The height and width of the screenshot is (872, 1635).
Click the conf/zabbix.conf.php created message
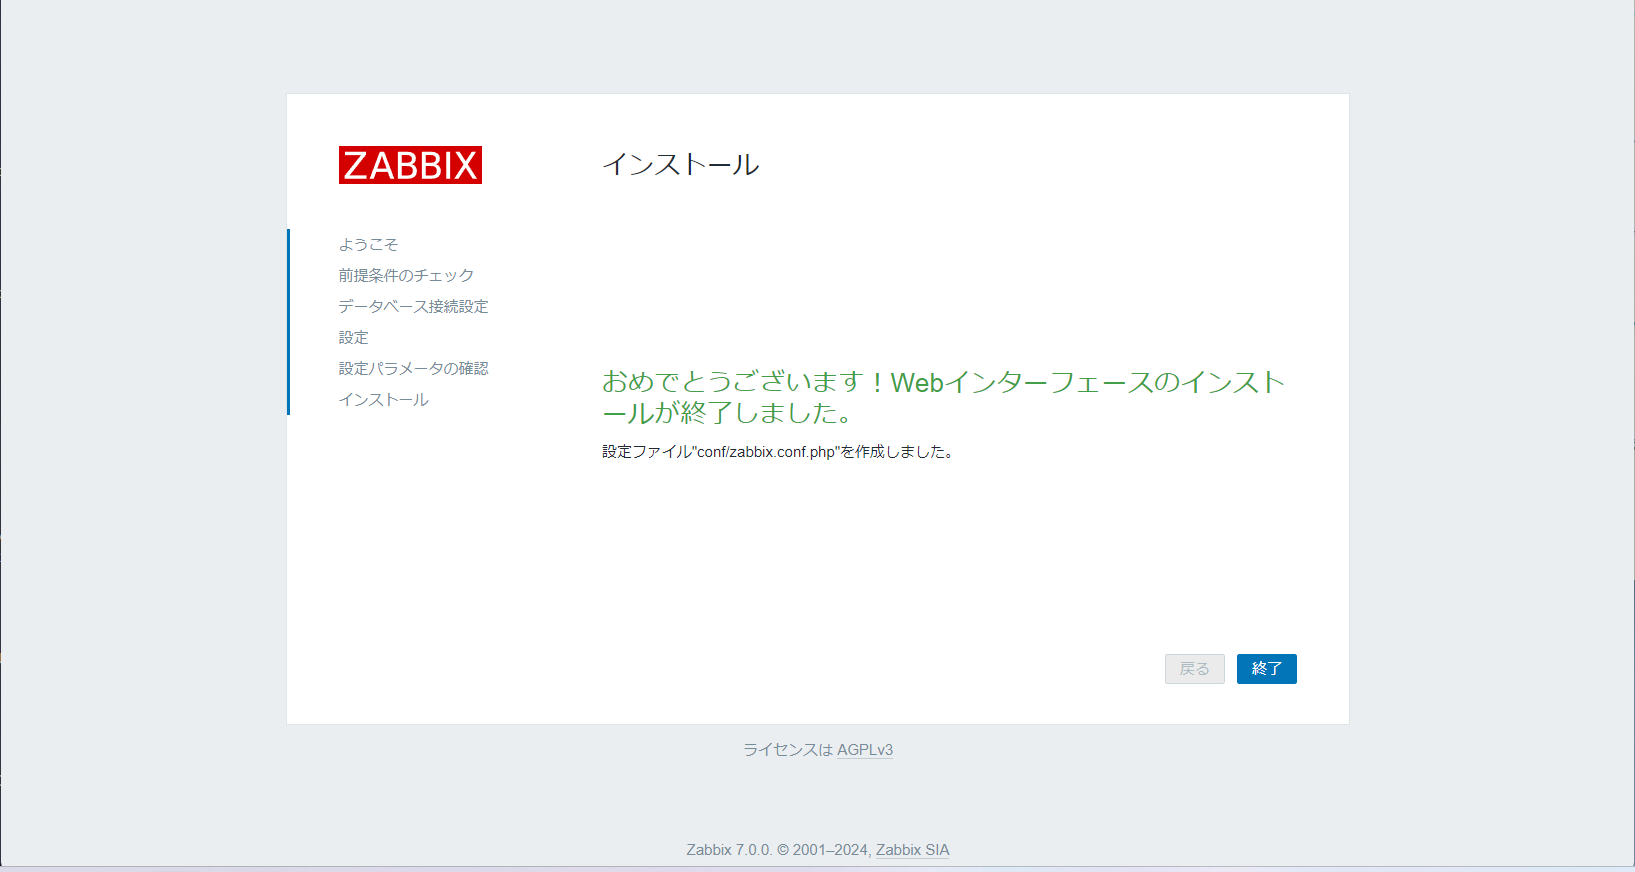click(x=778, y=452)
